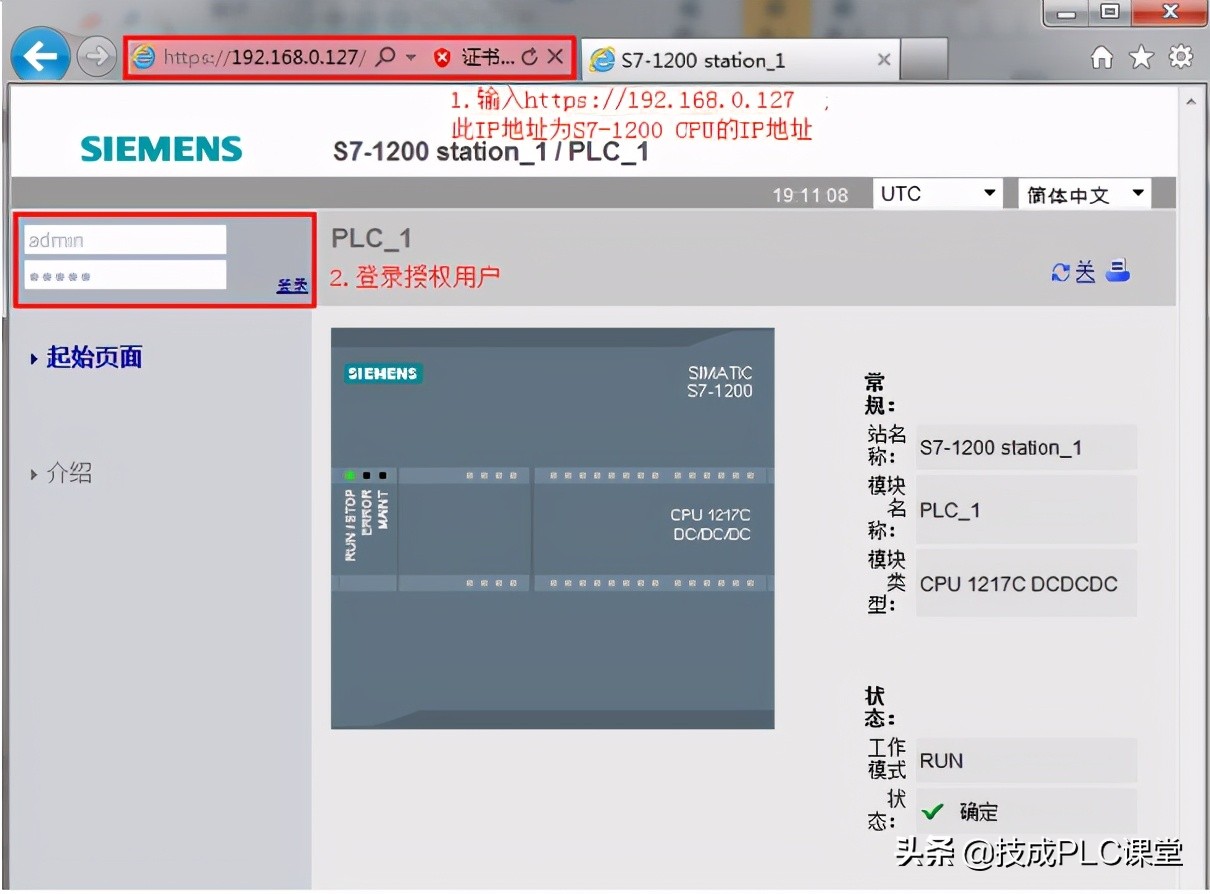Screen dimensions: 1210x894
Task: Click the certificate error indicator in the address bar
Action: (443, 57)
